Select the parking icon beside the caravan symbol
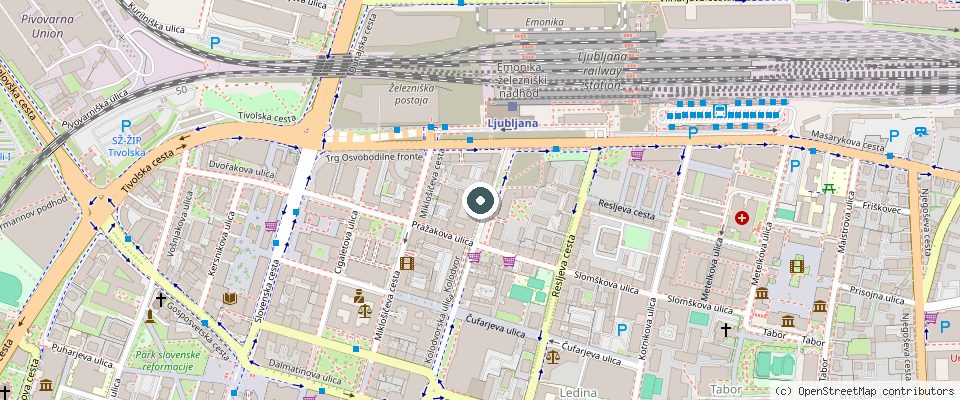 click(x=894, y=136)
